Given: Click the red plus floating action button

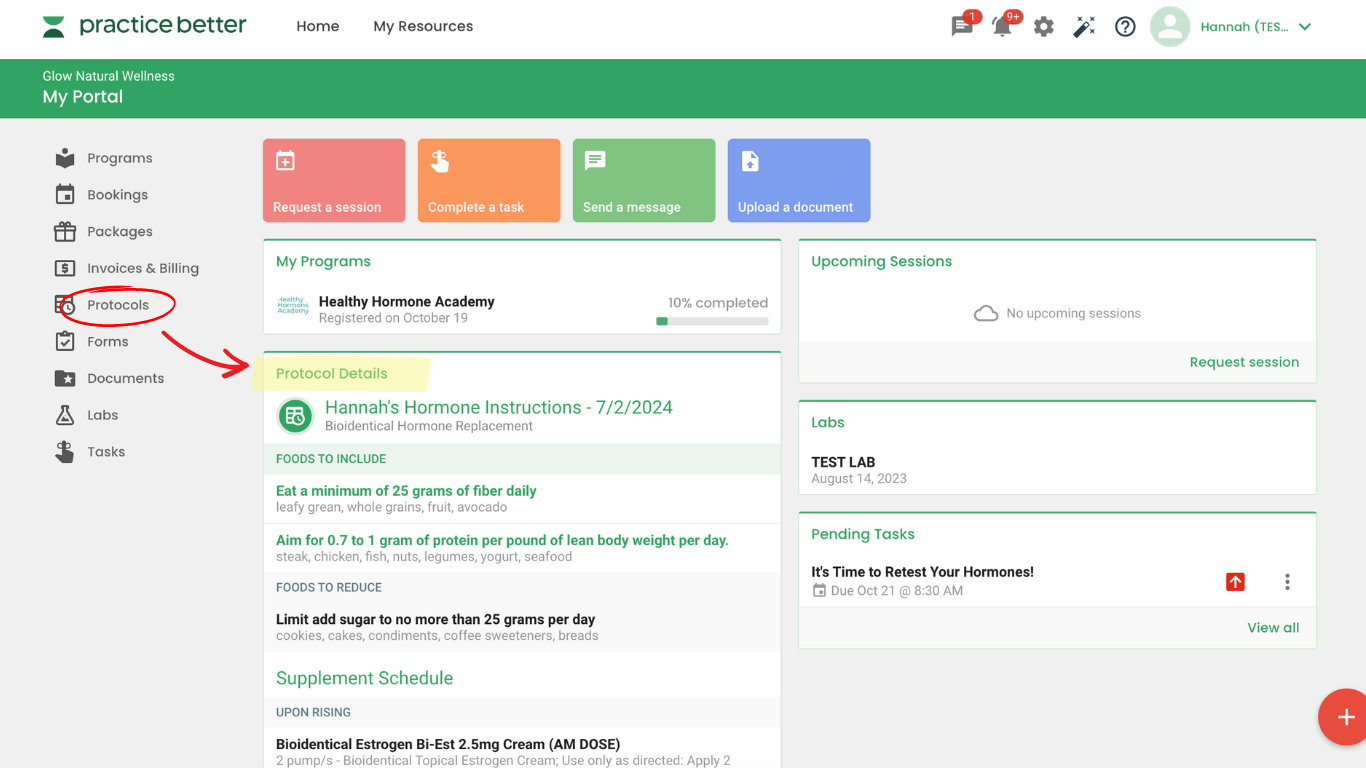Looking at the screenshot, I should (x=1346, y=718).
